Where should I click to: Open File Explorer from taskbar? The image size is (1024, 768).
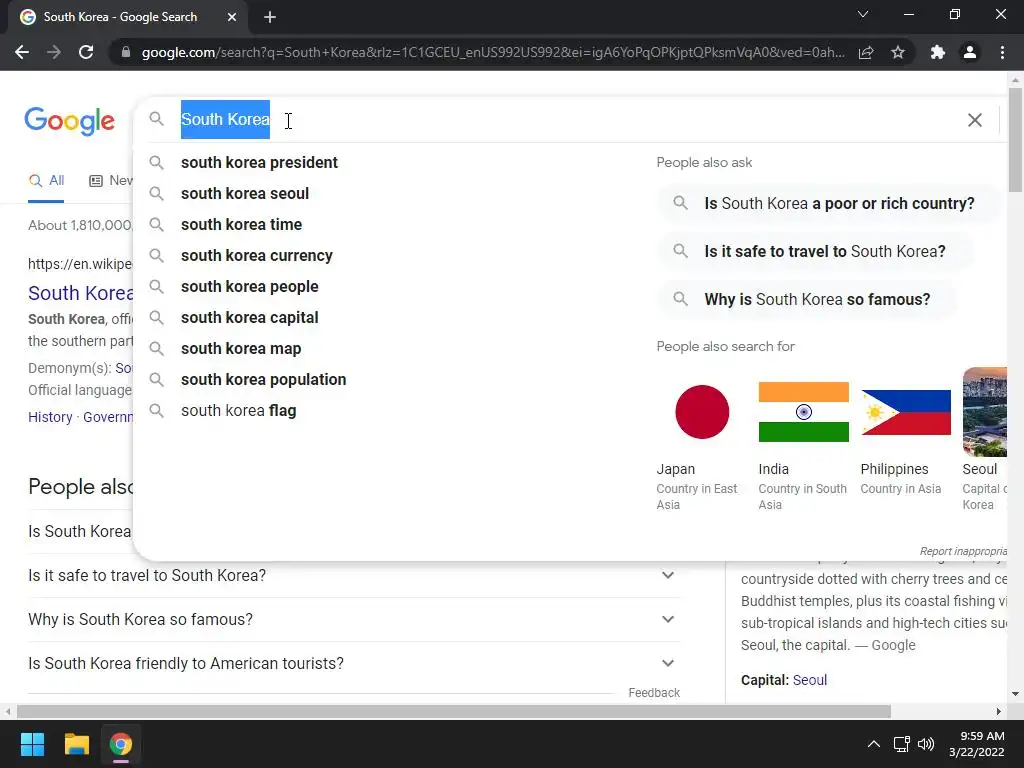[76, 744]
